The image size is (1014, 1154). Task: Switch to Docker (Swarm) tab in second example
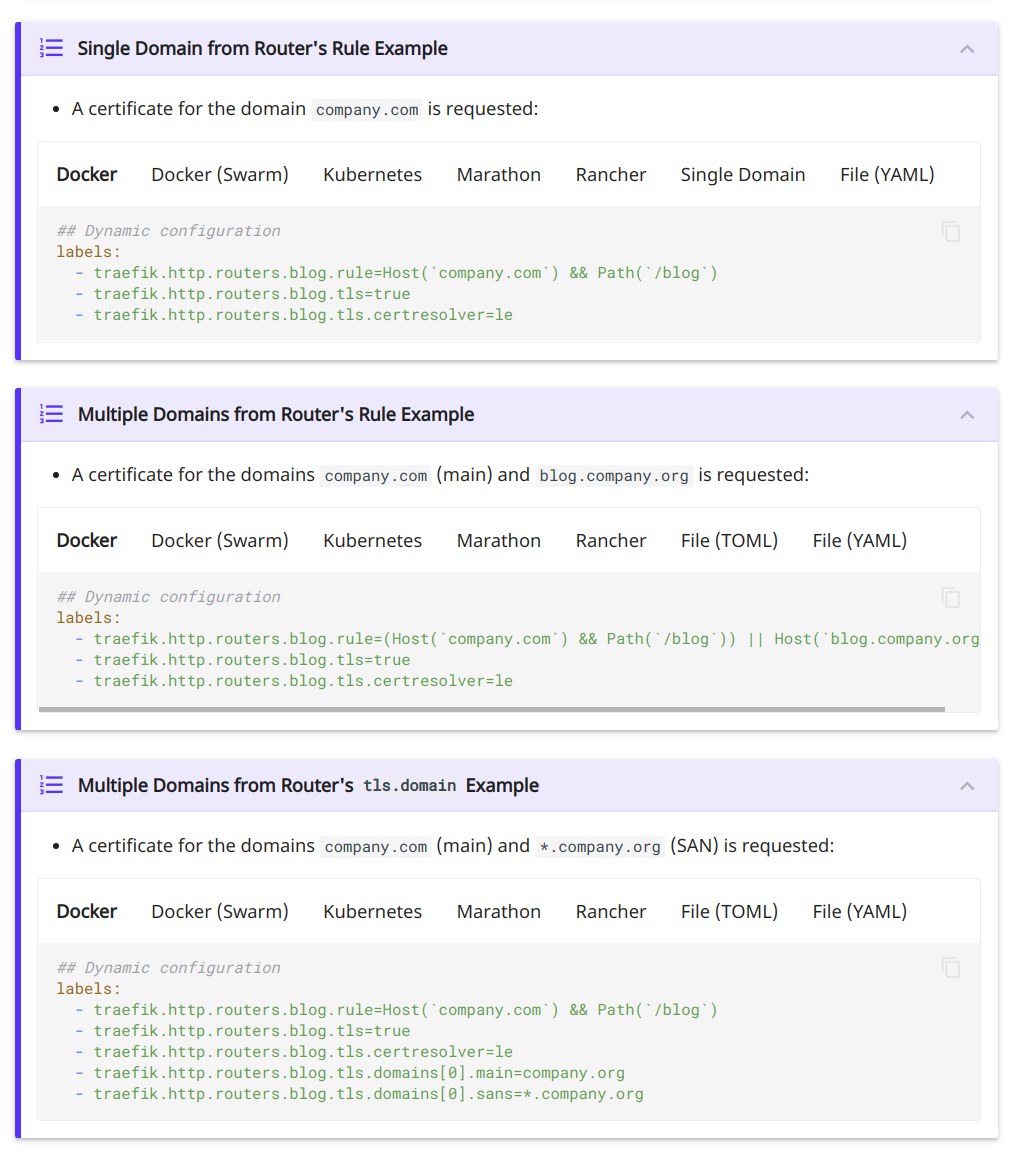click(219, 540)
